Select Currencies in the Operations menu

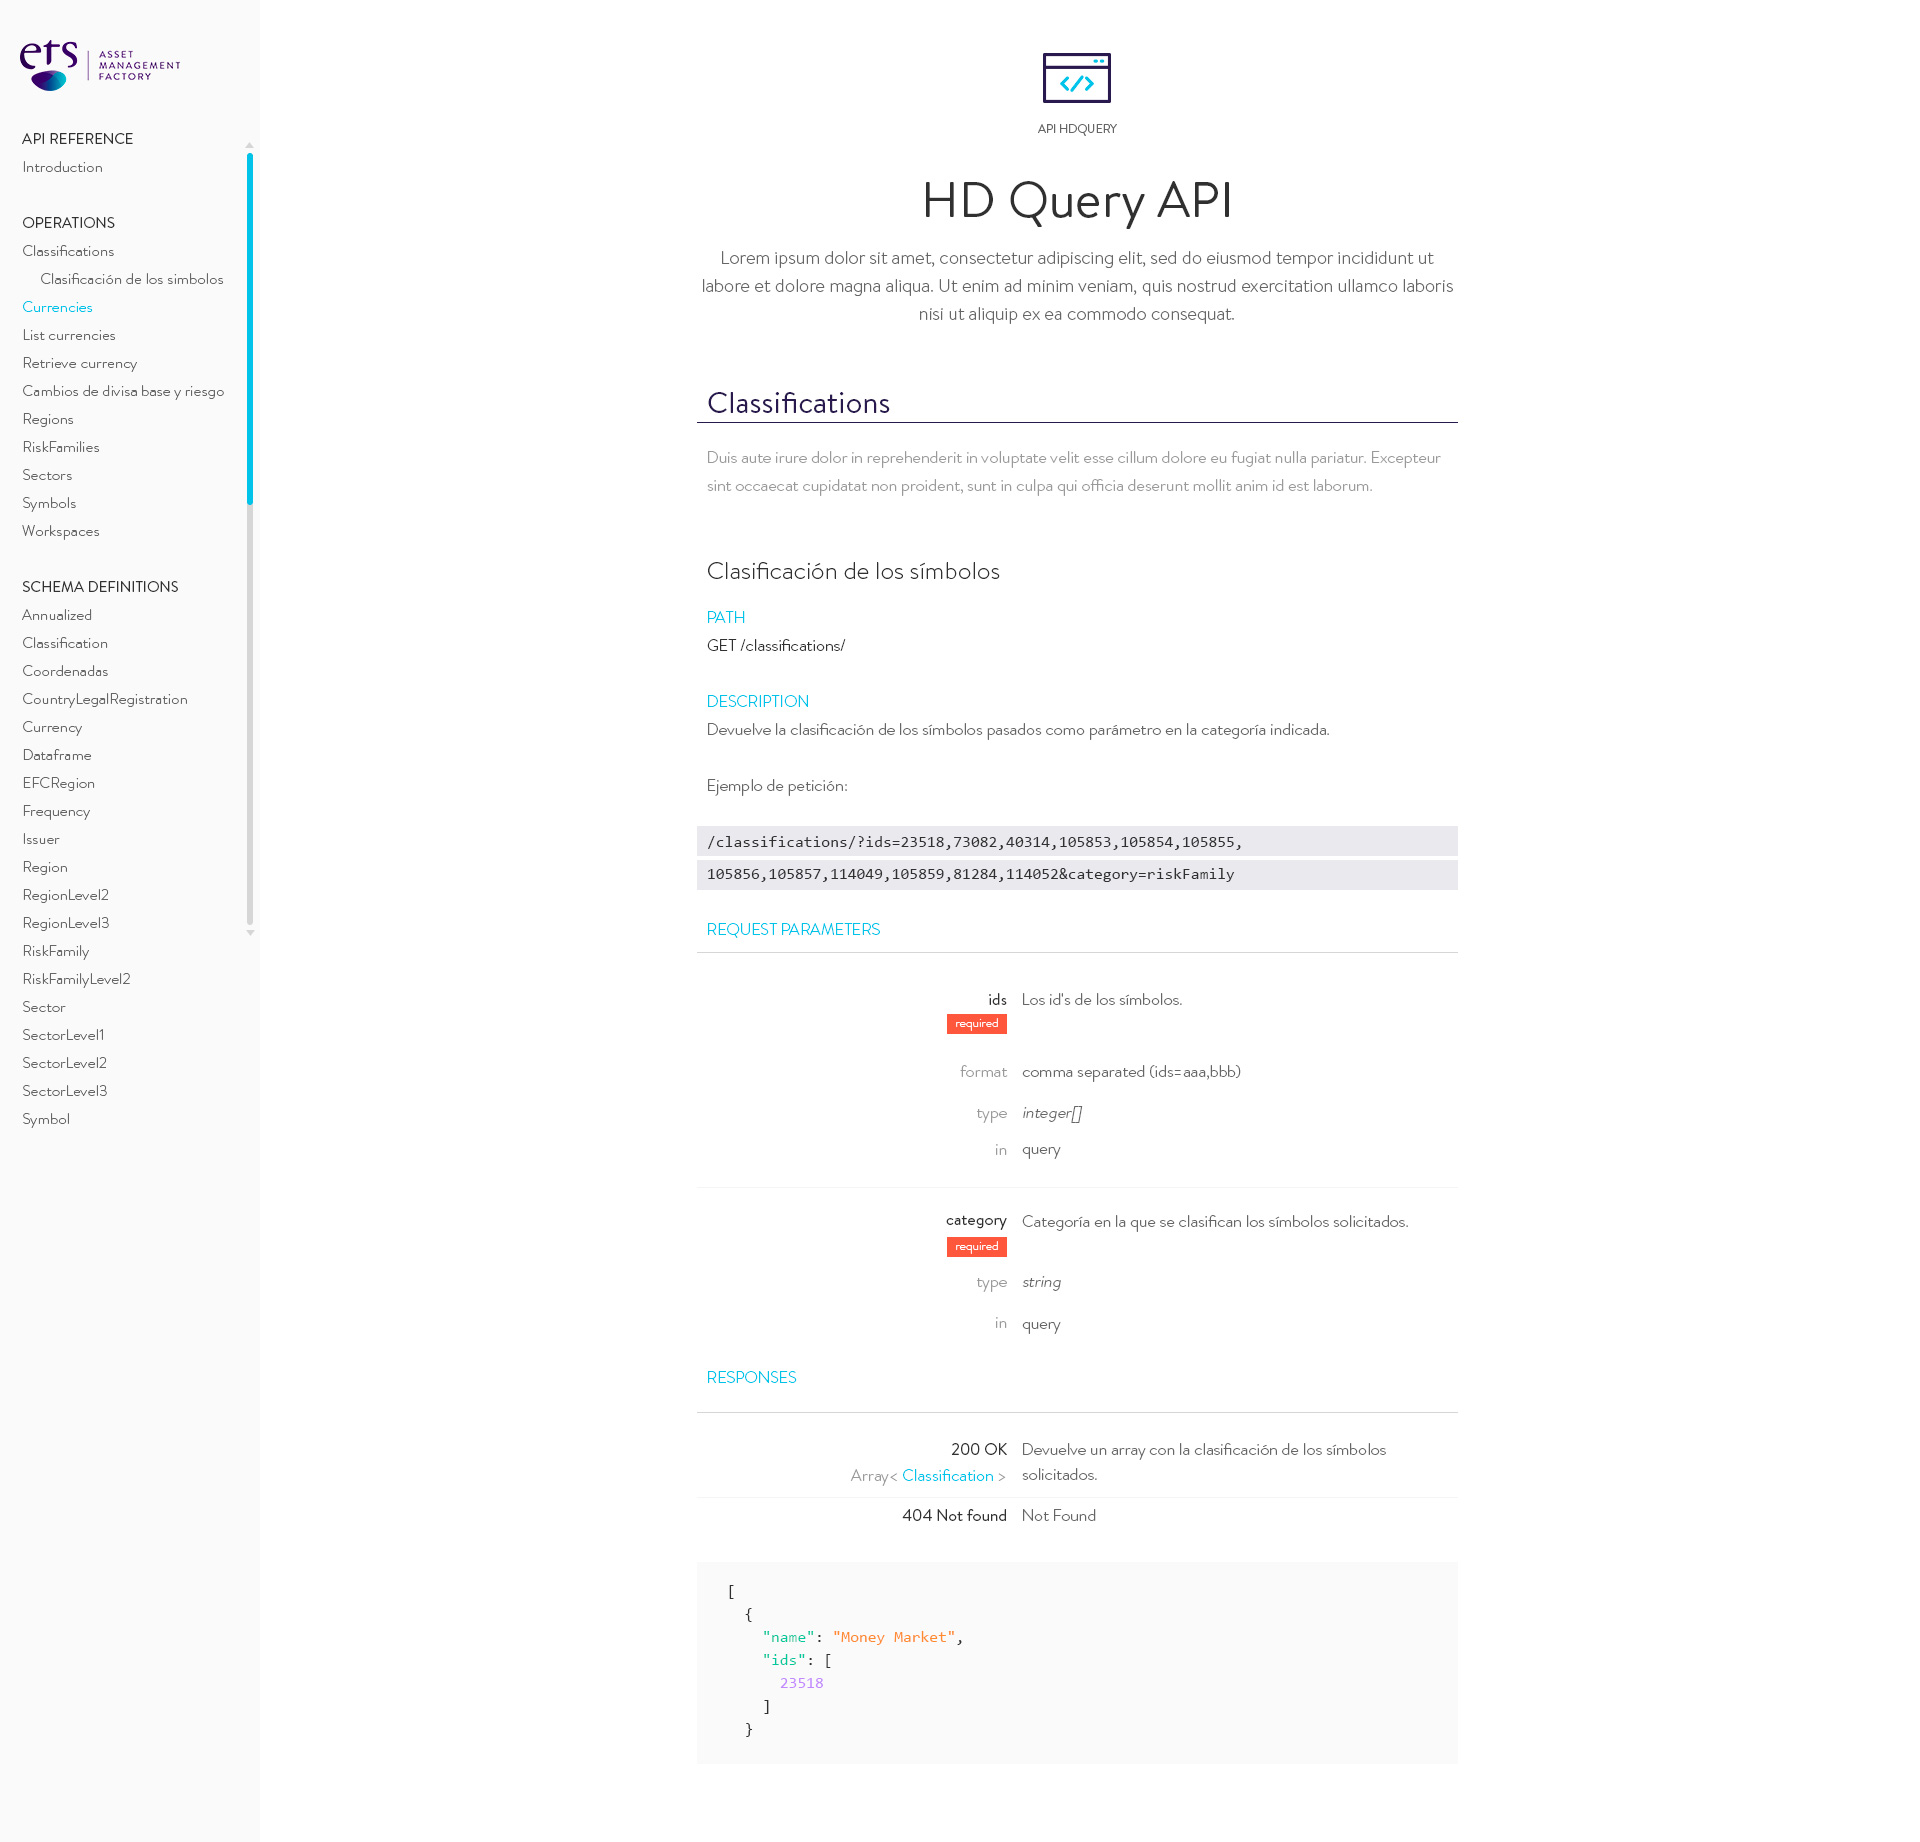point(57,307)
